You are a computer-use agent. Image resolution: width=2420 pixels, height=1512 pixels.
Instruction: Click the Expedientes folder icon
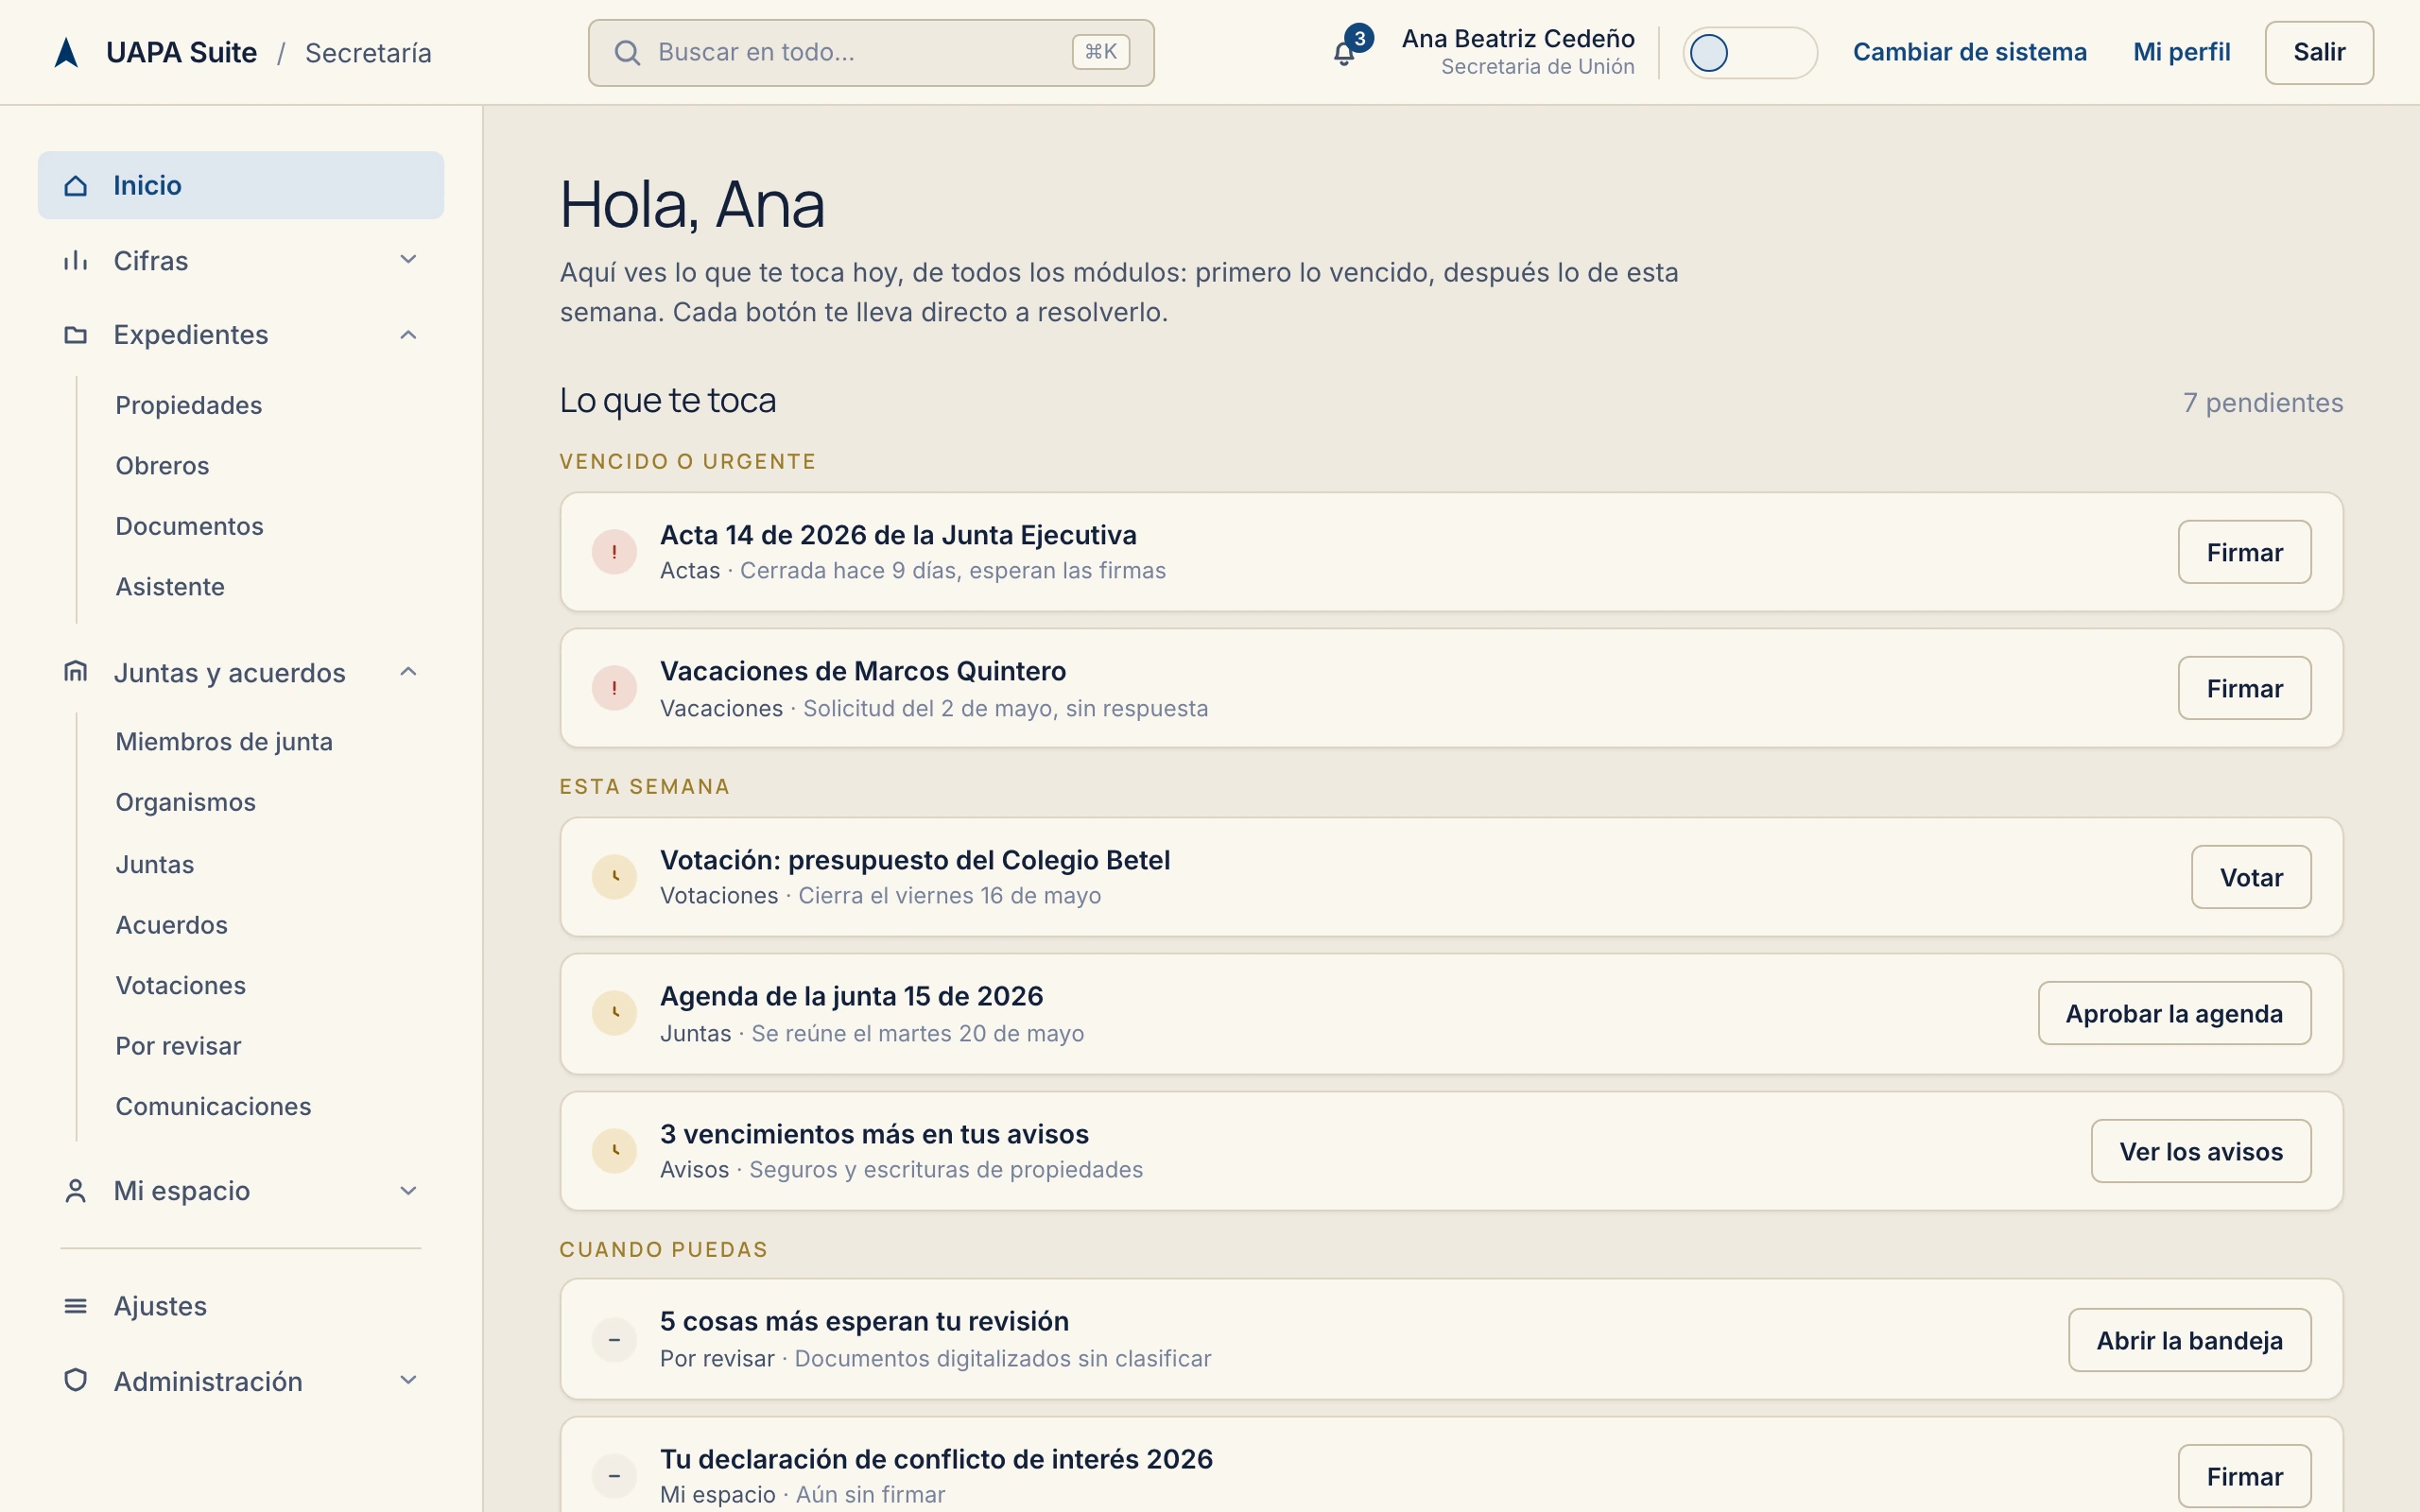point(76,335)
